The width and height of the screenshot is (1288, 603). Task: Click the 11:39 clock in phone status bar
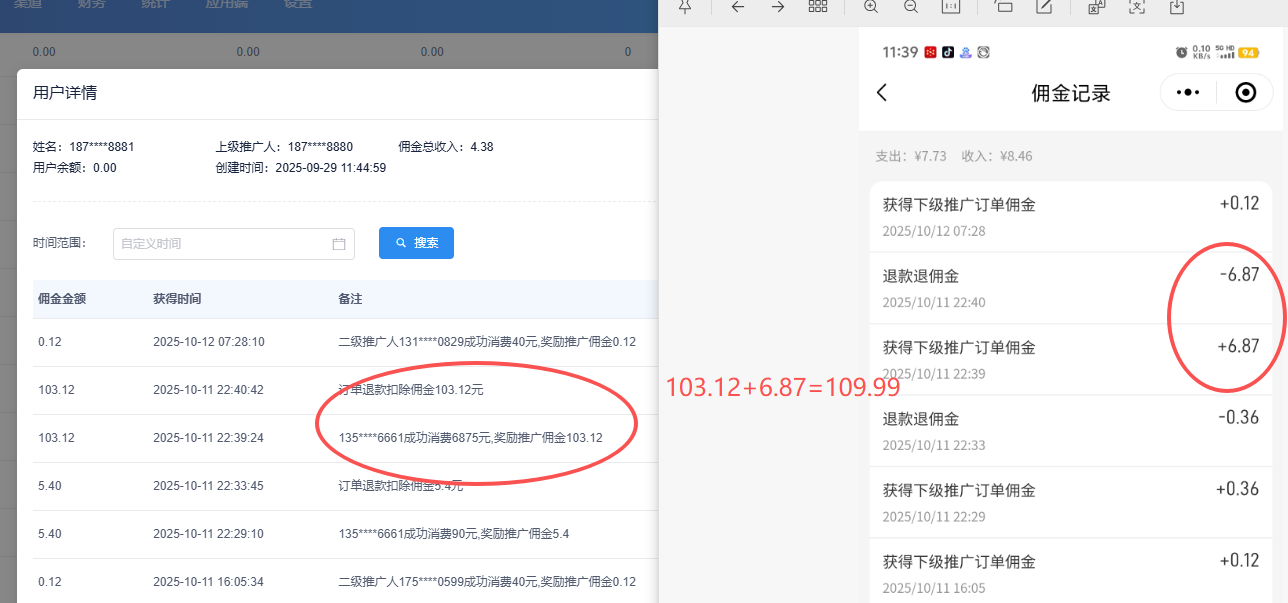tap(900, 52)
